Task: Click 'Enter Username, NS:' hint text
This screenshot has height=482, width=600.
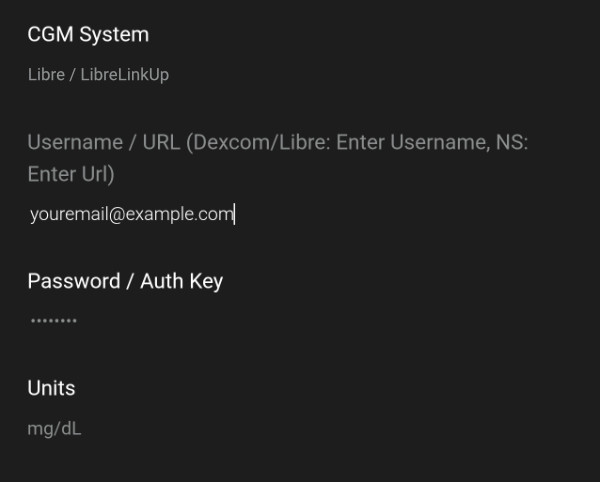Action: [x=432, y=143]
